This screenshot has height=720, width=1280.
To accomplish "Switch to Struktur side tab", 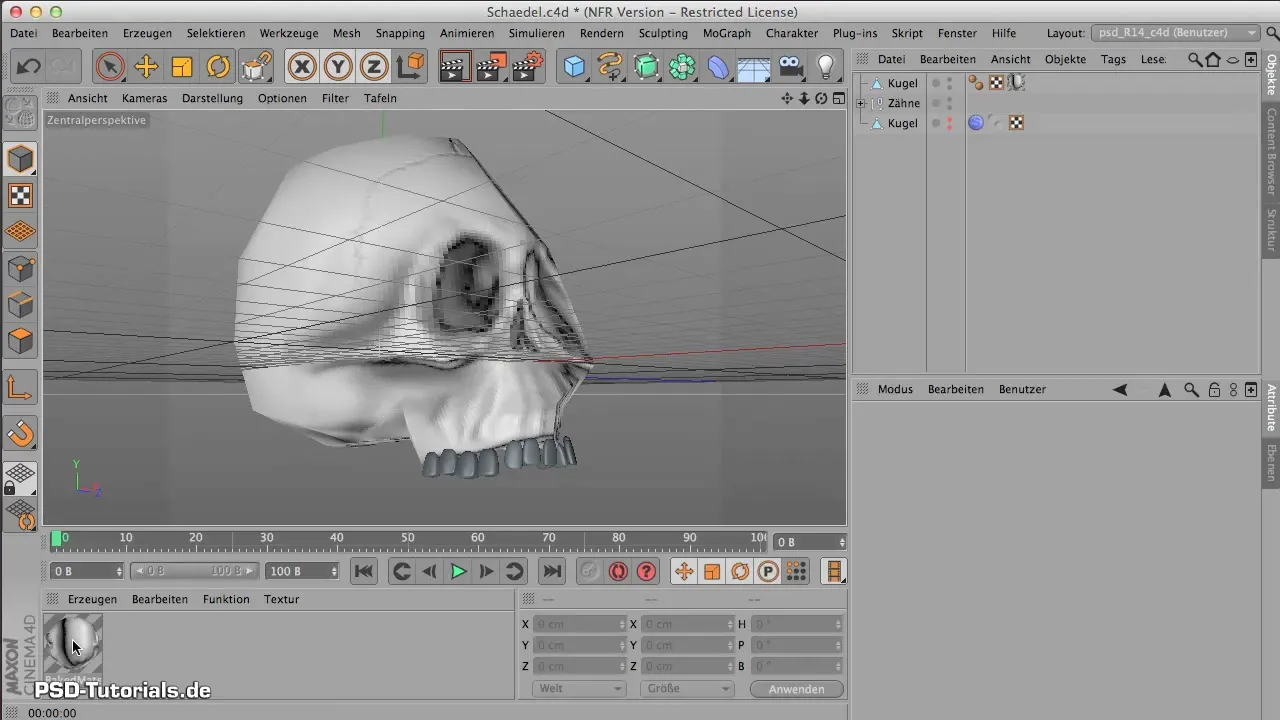I will click(x=1271, y=229).
